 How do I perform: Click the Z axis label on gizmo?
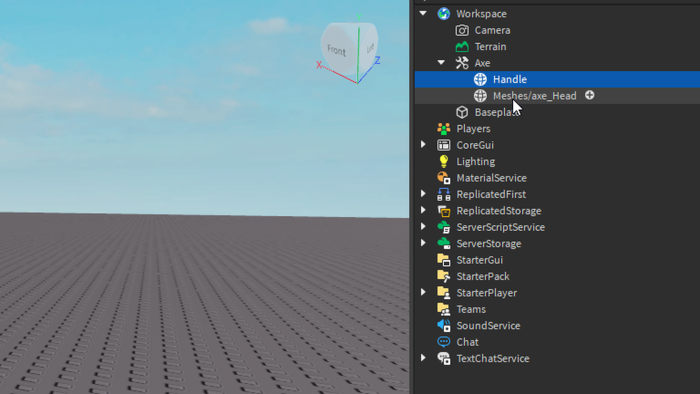[x=377, y=60]
